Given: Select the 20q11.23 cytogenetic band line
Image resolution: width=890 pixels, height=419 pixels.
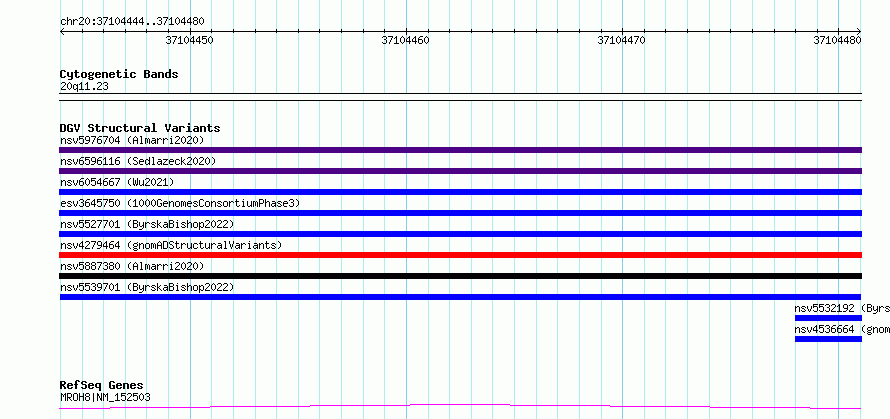Looking at the screenshot, I should [460, 97].
